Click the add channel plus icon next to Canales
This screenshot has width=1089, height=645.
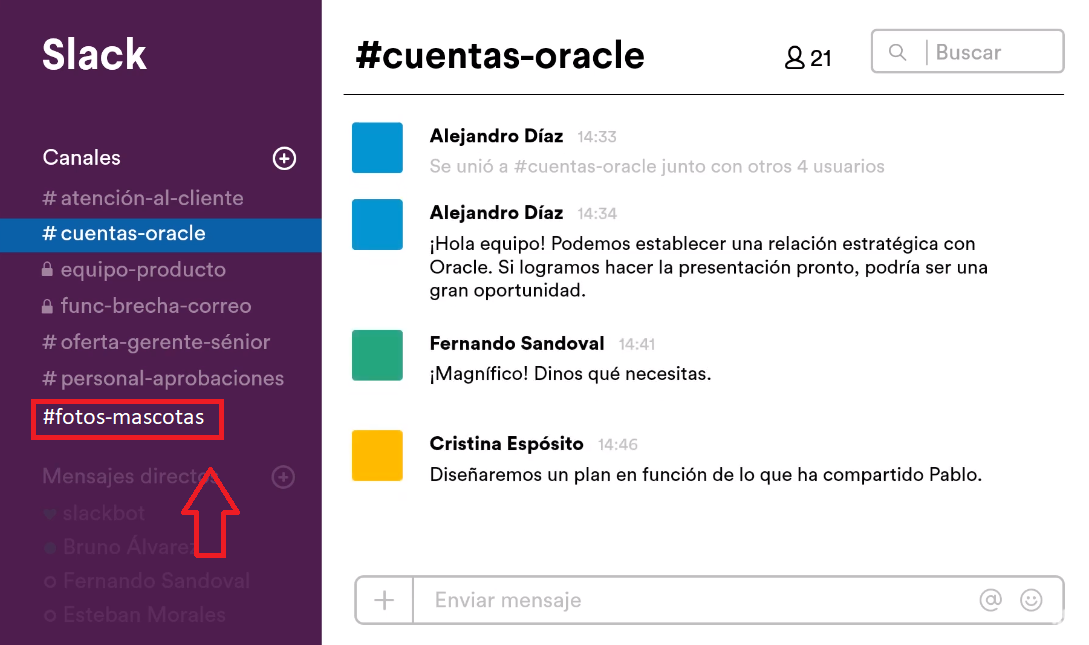(284, 158)
